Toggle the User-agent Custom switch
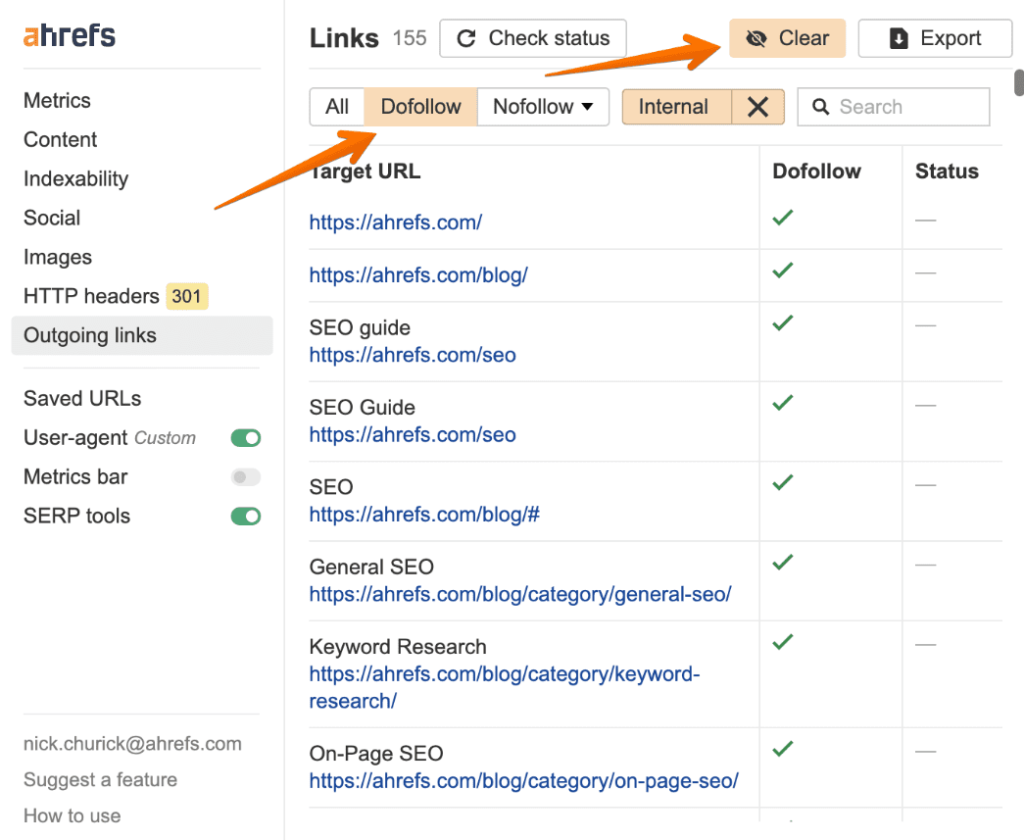This screenshot has width=1024, height=840. point(246,438)
